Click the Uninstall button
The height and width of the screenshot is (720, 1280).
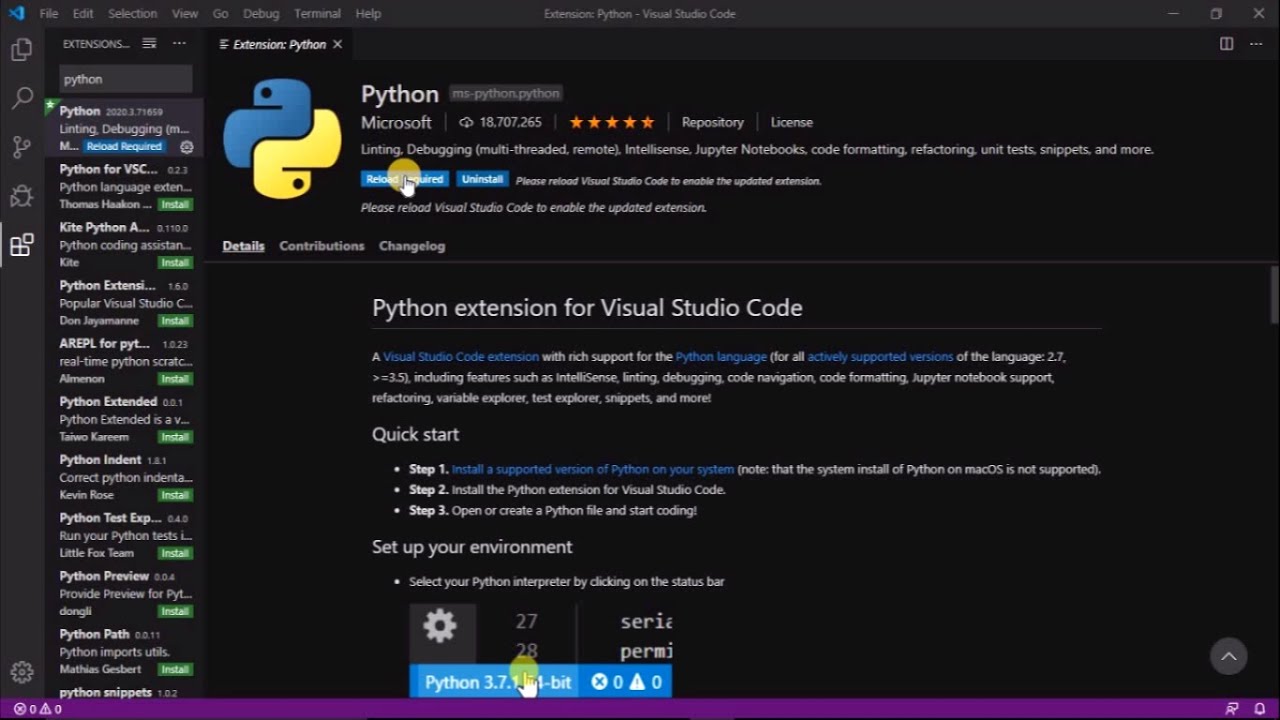tap(482, 180)
